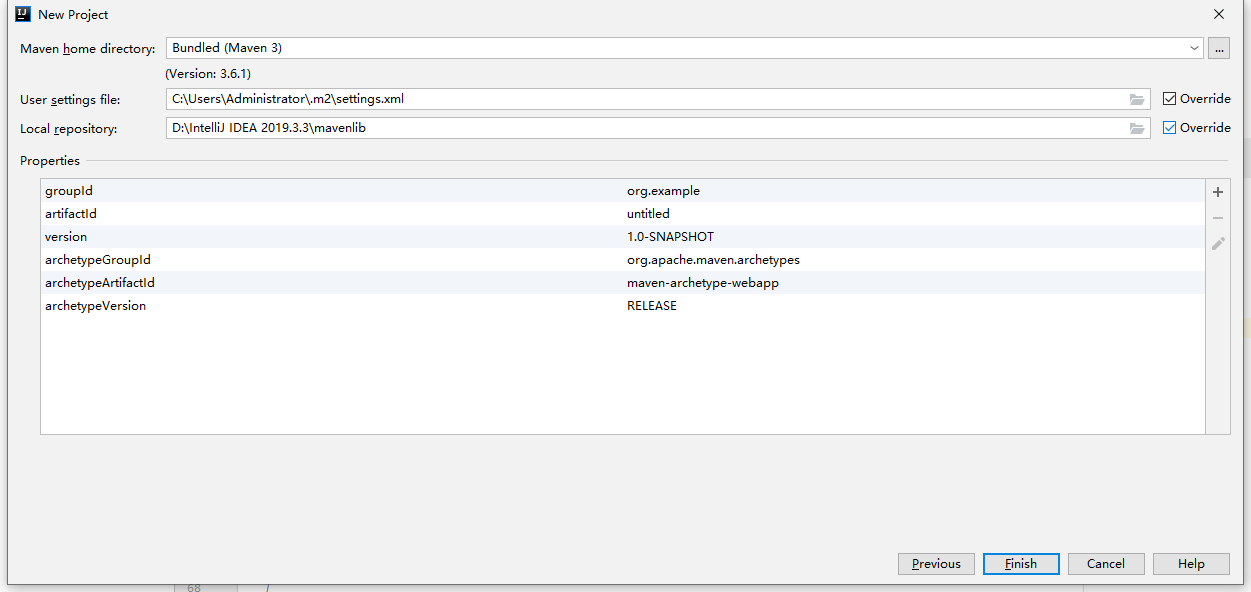Click the org.apache.maven.archetypes value cell
Screen dimensions: 1251x592
(x=713, y=260)
